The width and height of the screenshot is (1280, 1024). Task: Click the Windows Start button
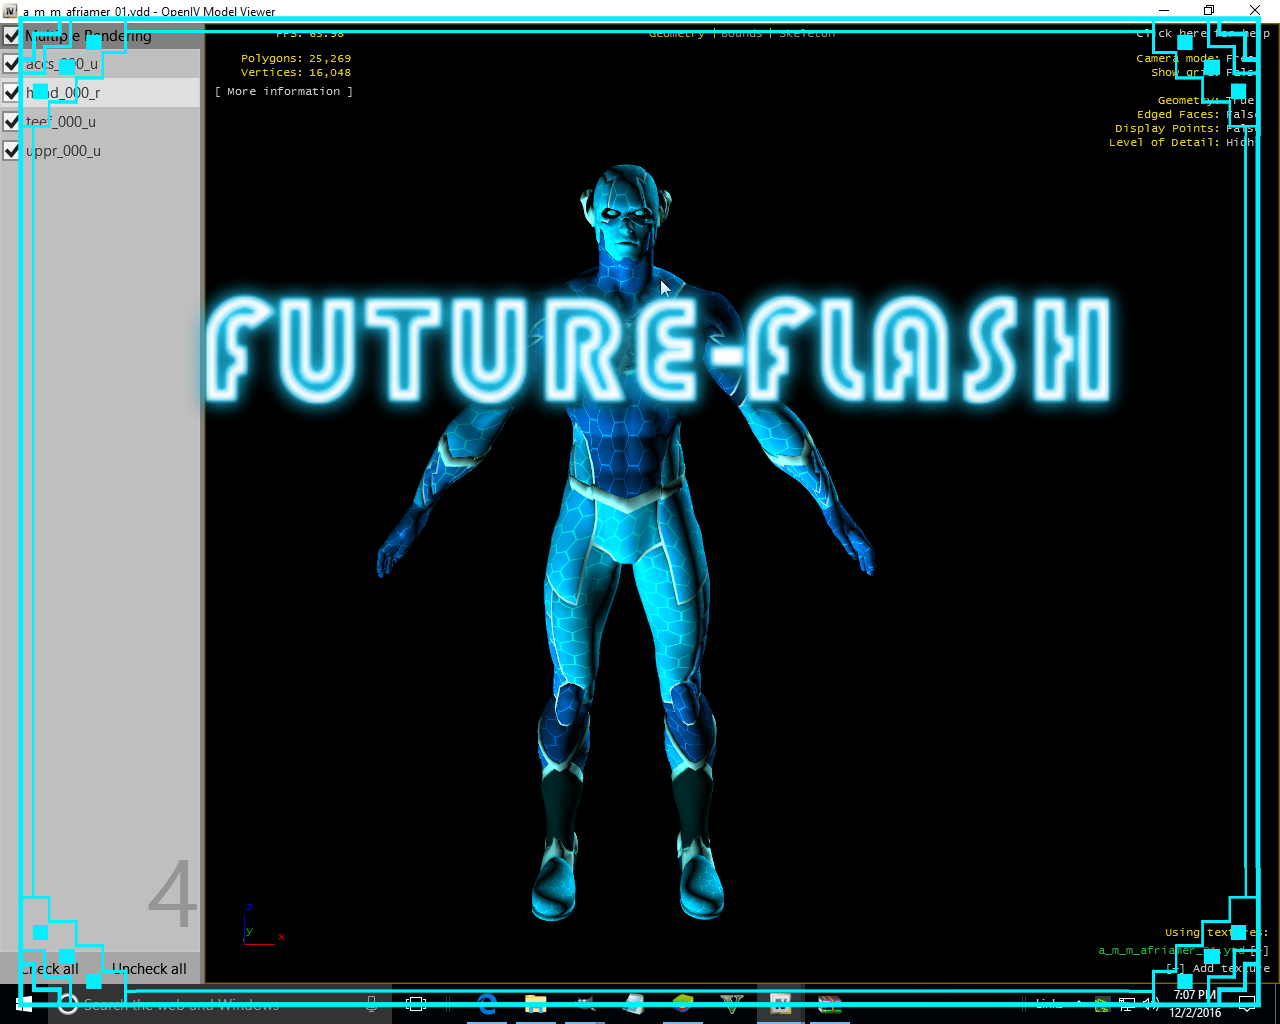coord(23,1004)
